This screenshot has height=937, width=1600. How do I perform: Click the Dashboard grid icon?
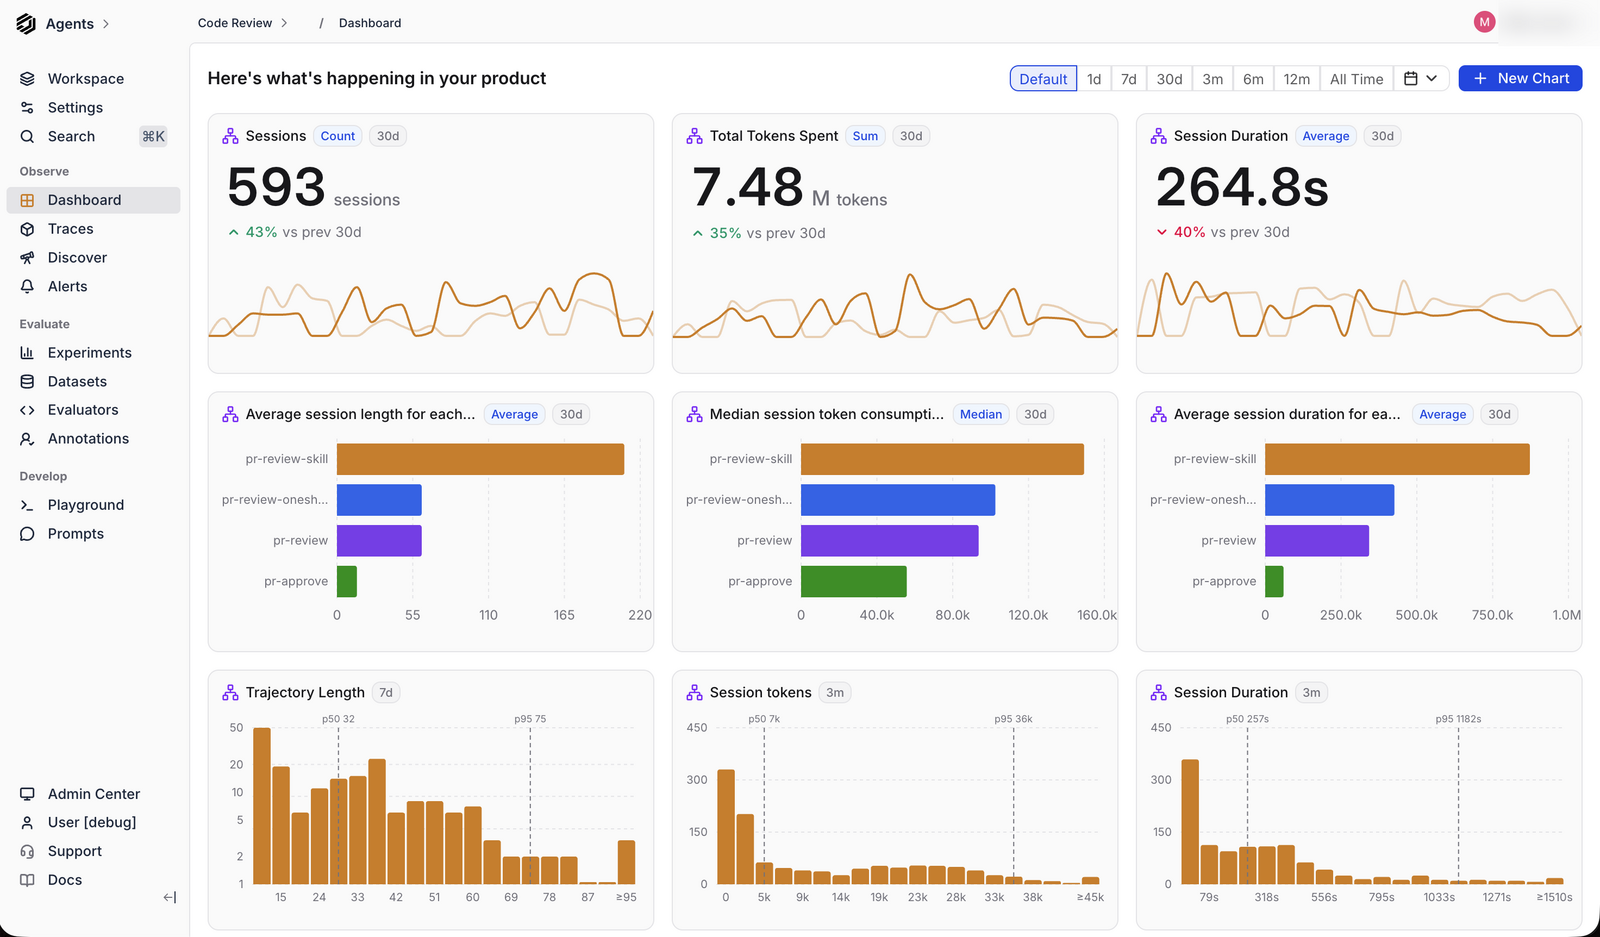27,200
